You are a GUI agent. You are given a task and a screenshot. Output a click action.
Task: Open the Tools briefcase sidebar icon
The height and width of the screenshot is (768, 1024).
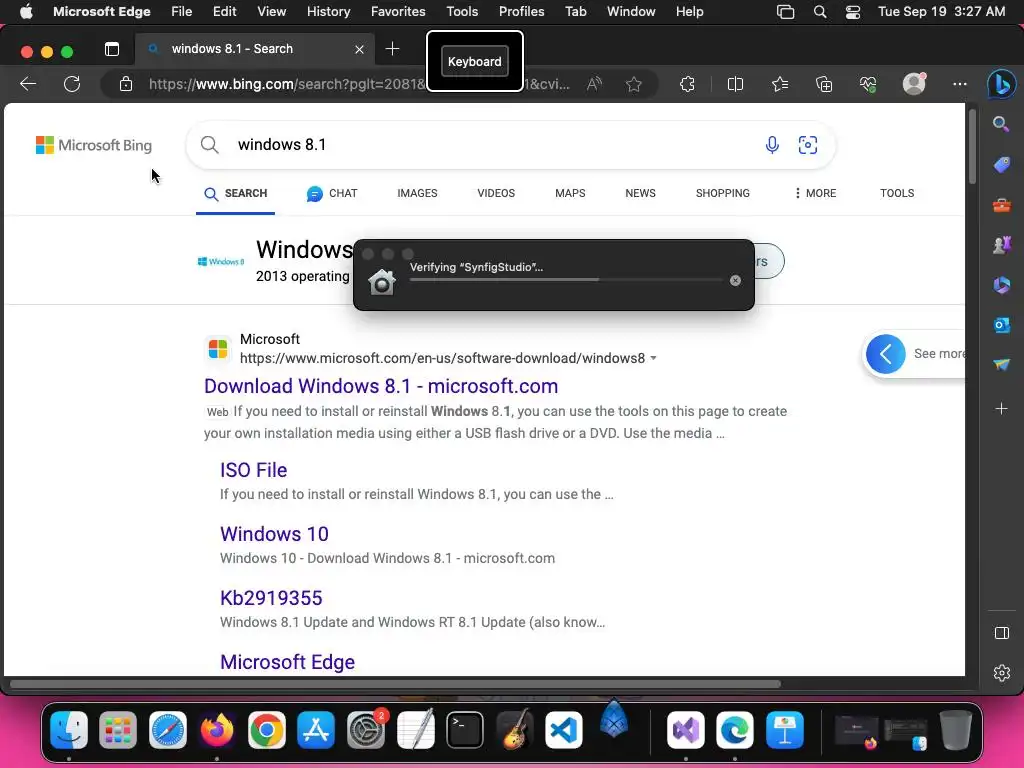[1002, 206]
